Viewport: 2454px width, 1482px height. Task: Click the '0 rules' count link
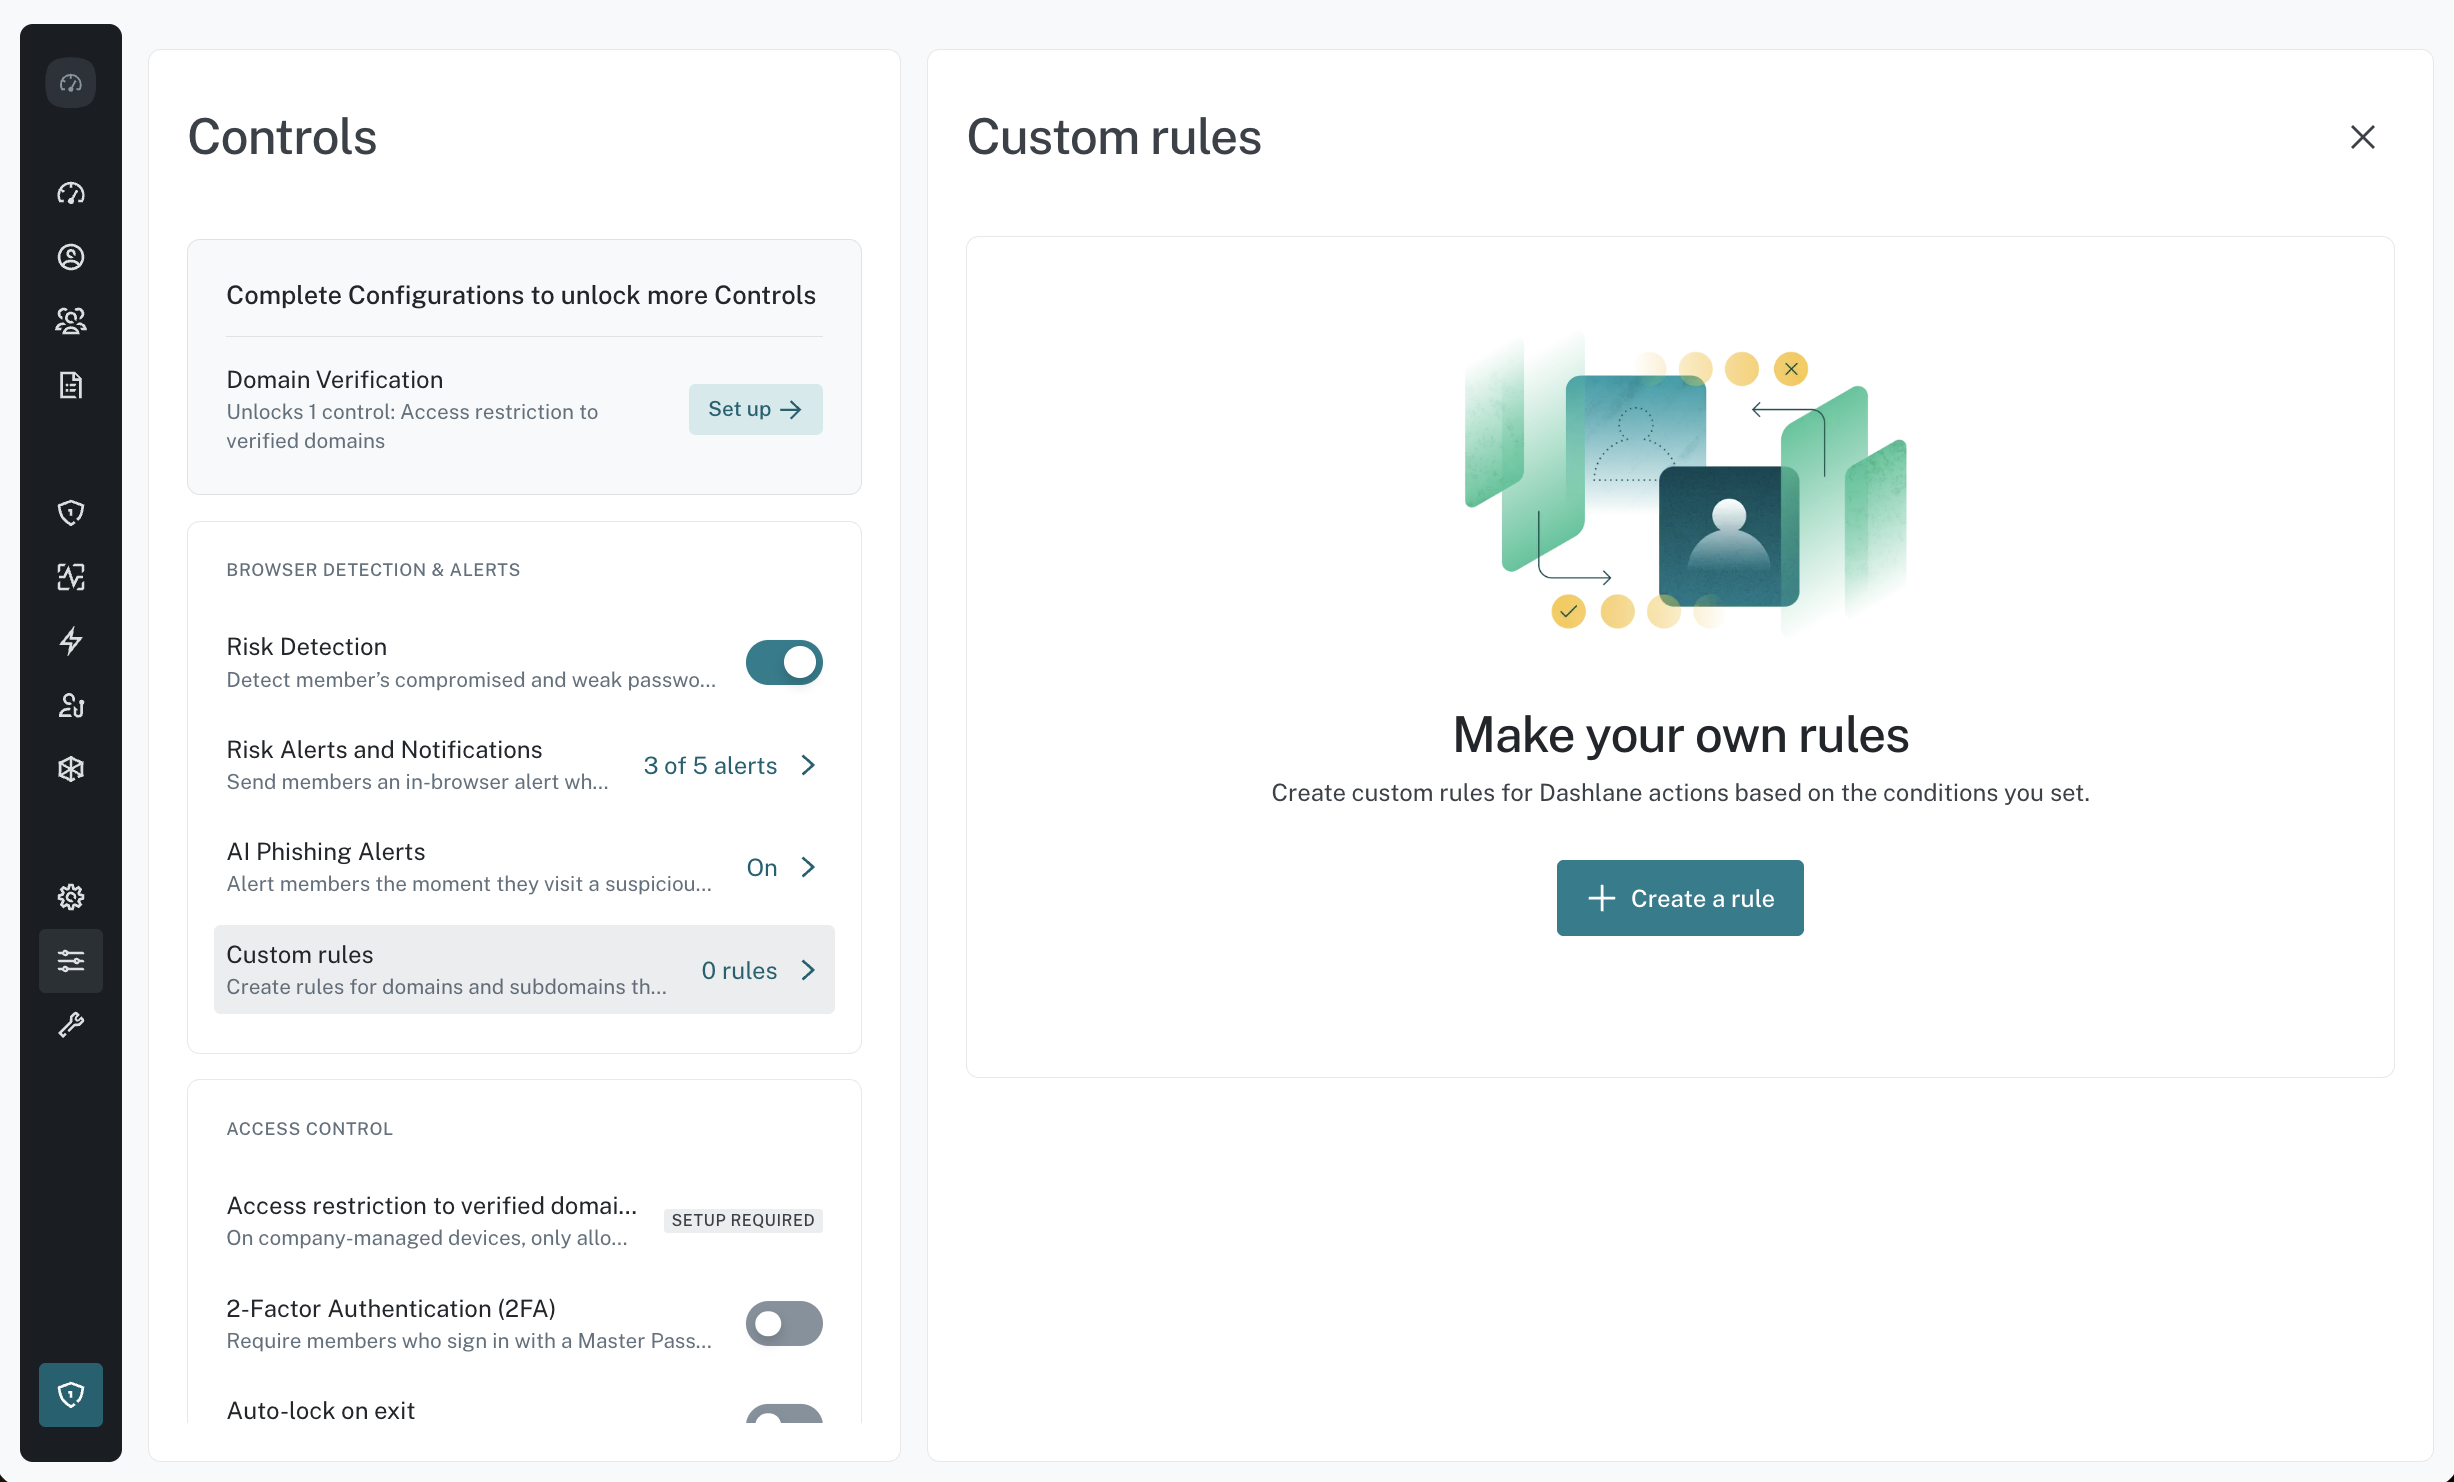point(739,970)
